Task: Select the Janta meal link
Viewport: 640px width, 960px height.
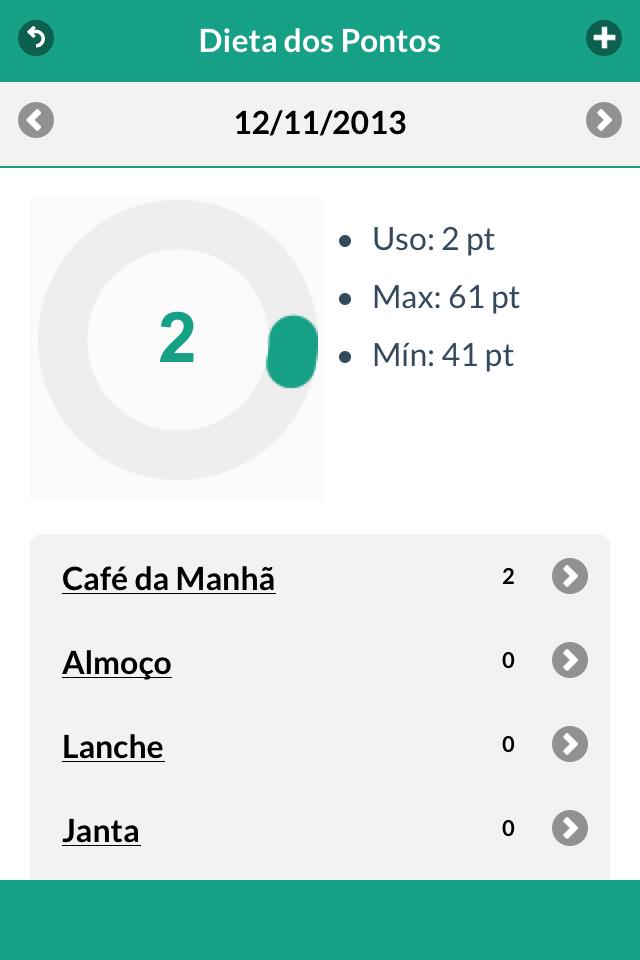Action: click(x=101, y=831)
